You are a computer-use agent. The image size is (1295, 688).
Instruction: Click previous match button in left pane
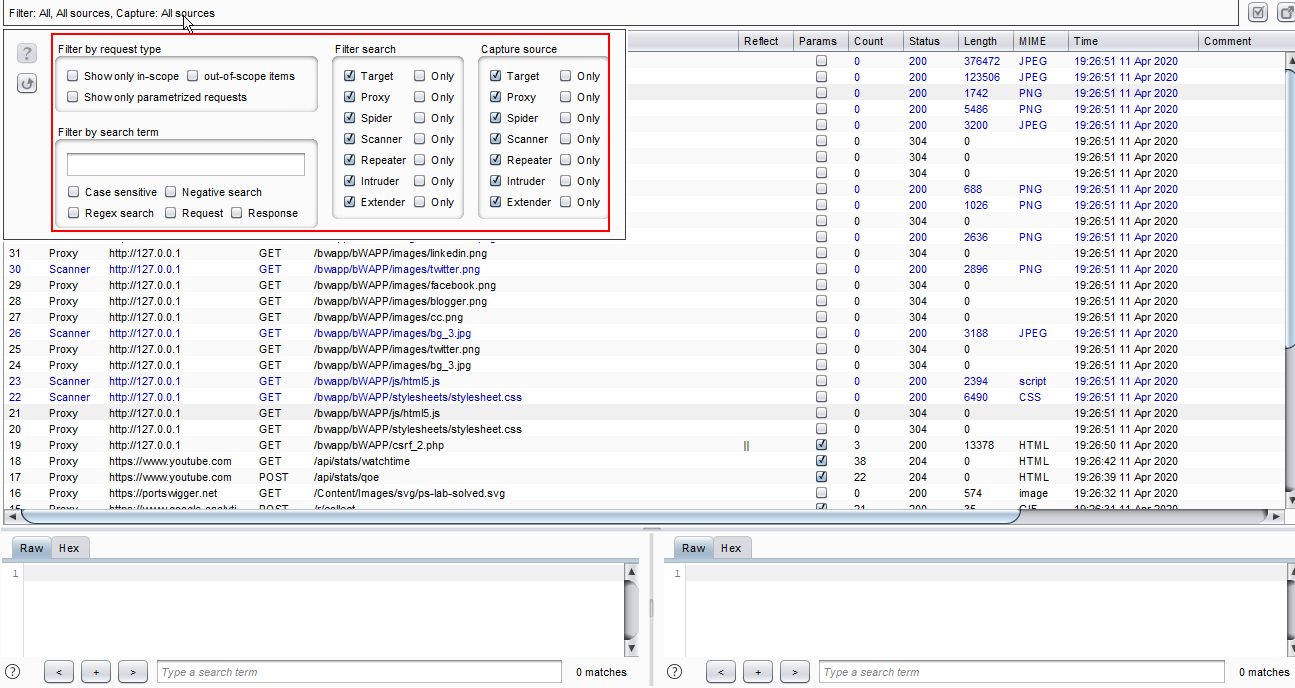pos(59,672)
